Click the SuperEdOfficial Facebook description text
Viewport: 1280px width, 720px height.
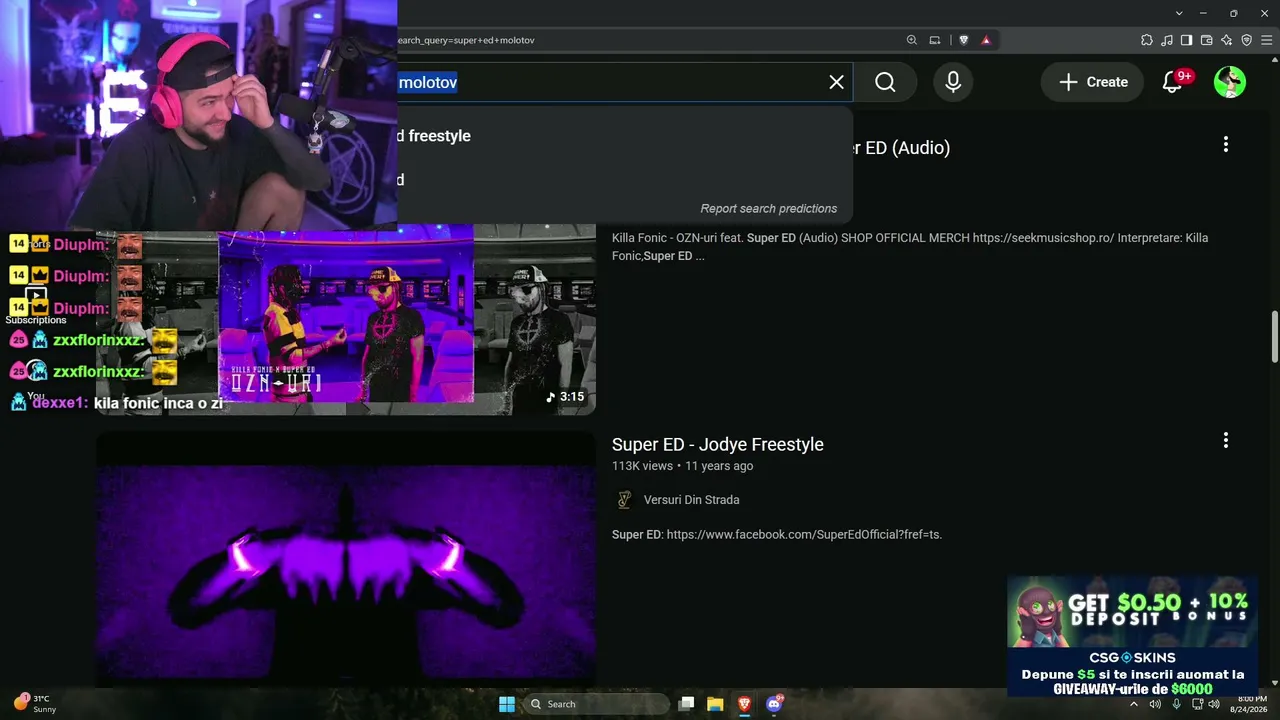tap(777, 535)
